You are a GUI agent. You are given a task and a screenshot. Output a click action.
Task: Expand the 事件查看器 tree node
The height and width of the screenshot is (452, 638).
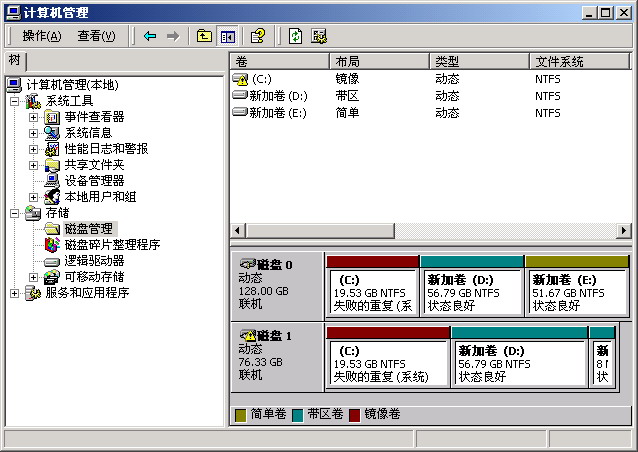tap(33, 117)
